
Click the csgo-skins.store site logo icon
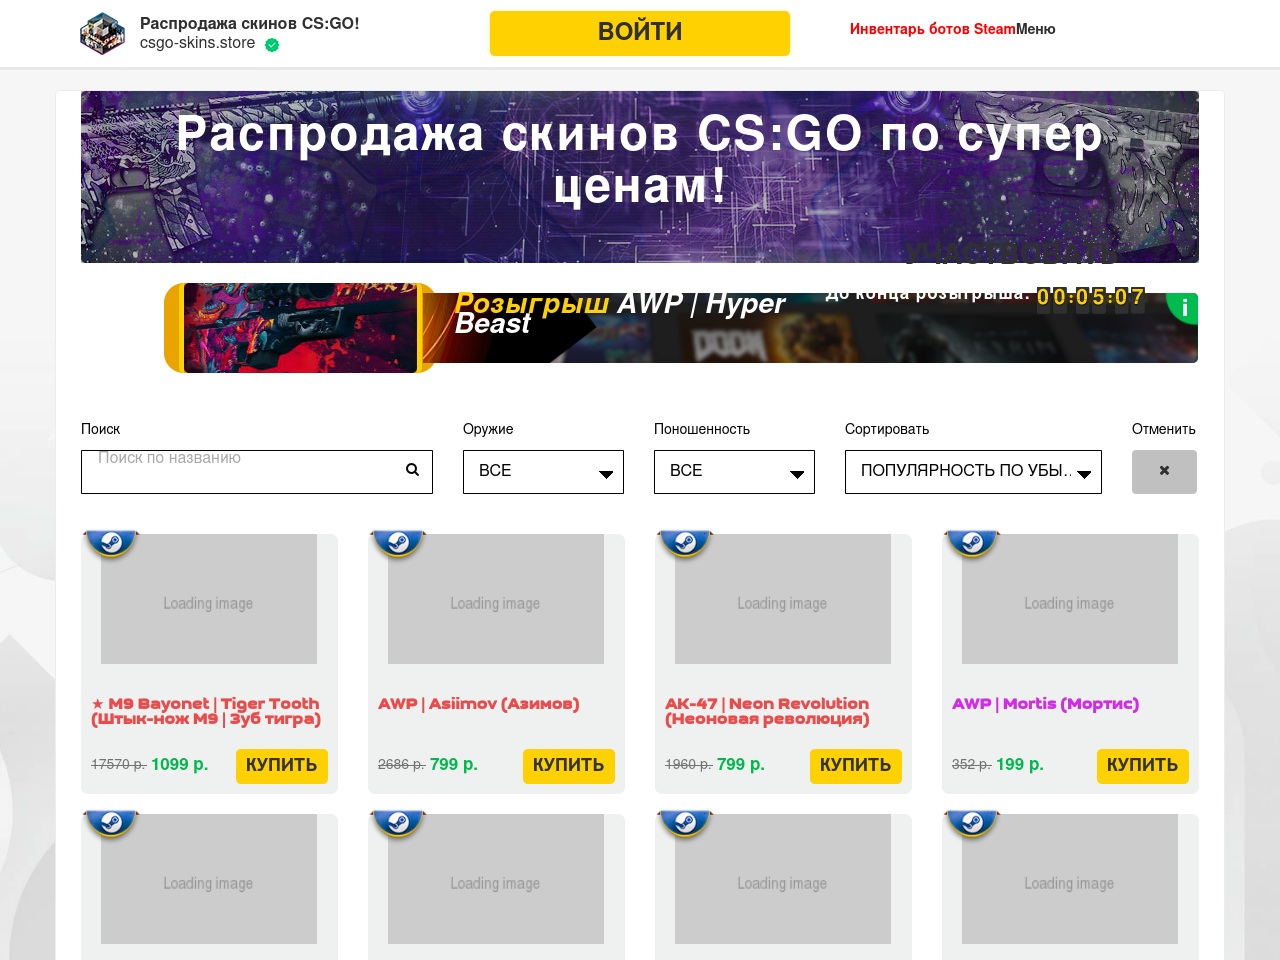(x=102, y=33)
